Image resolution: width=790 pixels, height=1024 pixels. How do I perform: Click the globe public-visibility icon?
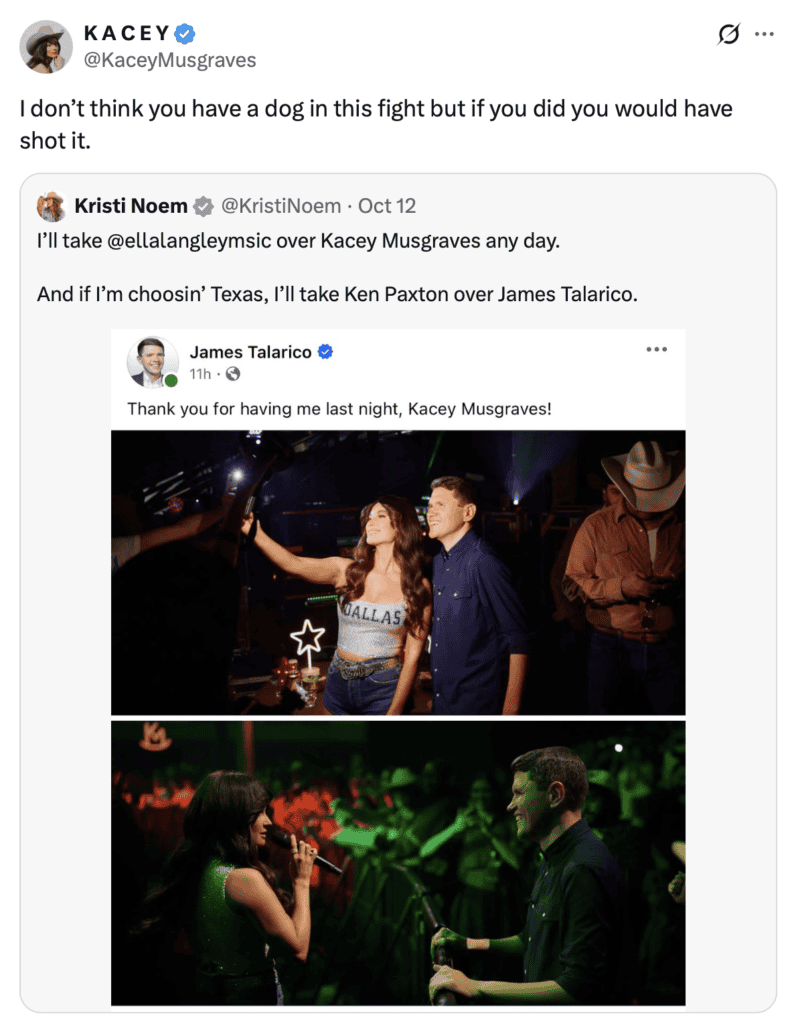click(x=232, y=374)
